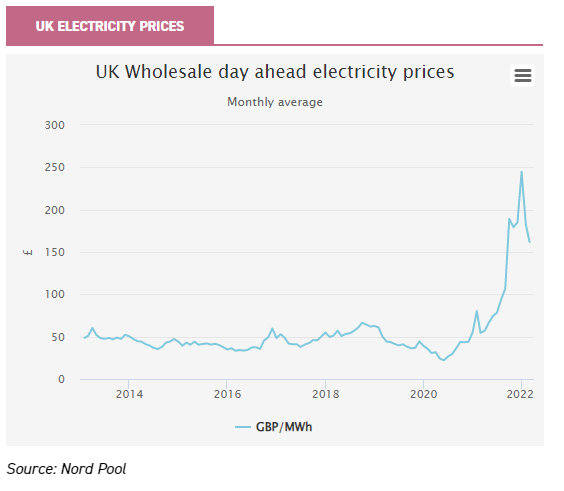The width and height of the screenshot is (564, 491).
Task: Click the legend line color marker
Action: click(243, 427)
